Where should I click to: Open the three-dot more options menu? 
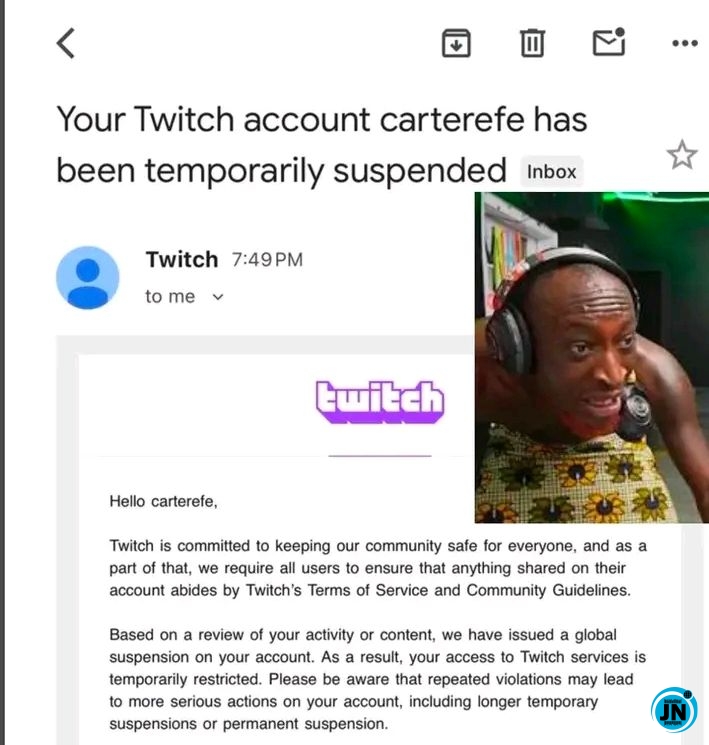click(x=685, y=43)
